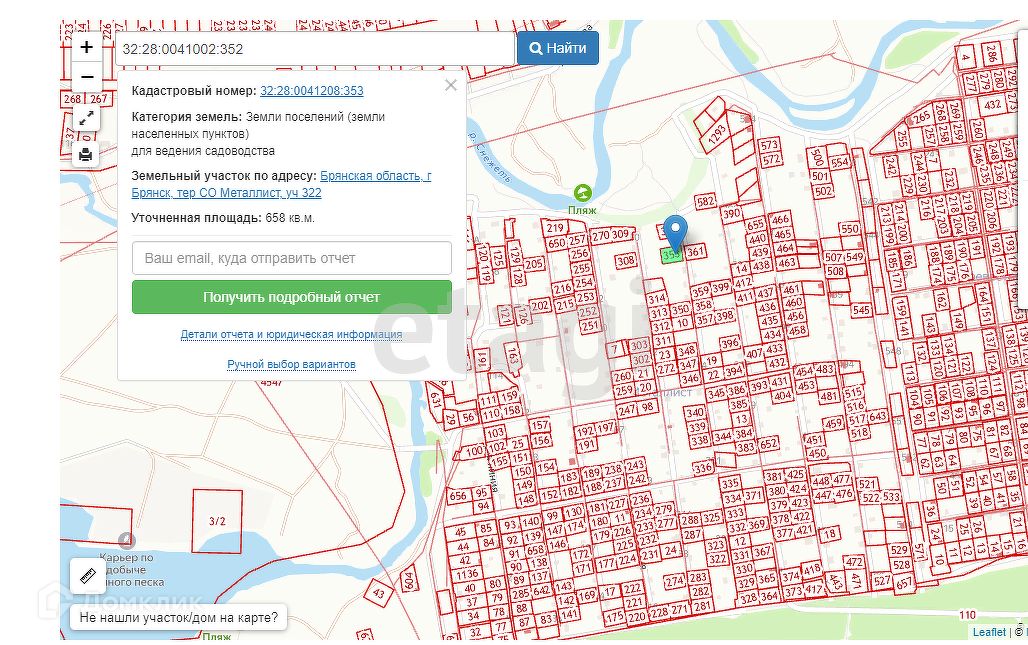1028x645 pixels.
Task: Click the Карьер quarry map icon
Action: click(126, 540)
